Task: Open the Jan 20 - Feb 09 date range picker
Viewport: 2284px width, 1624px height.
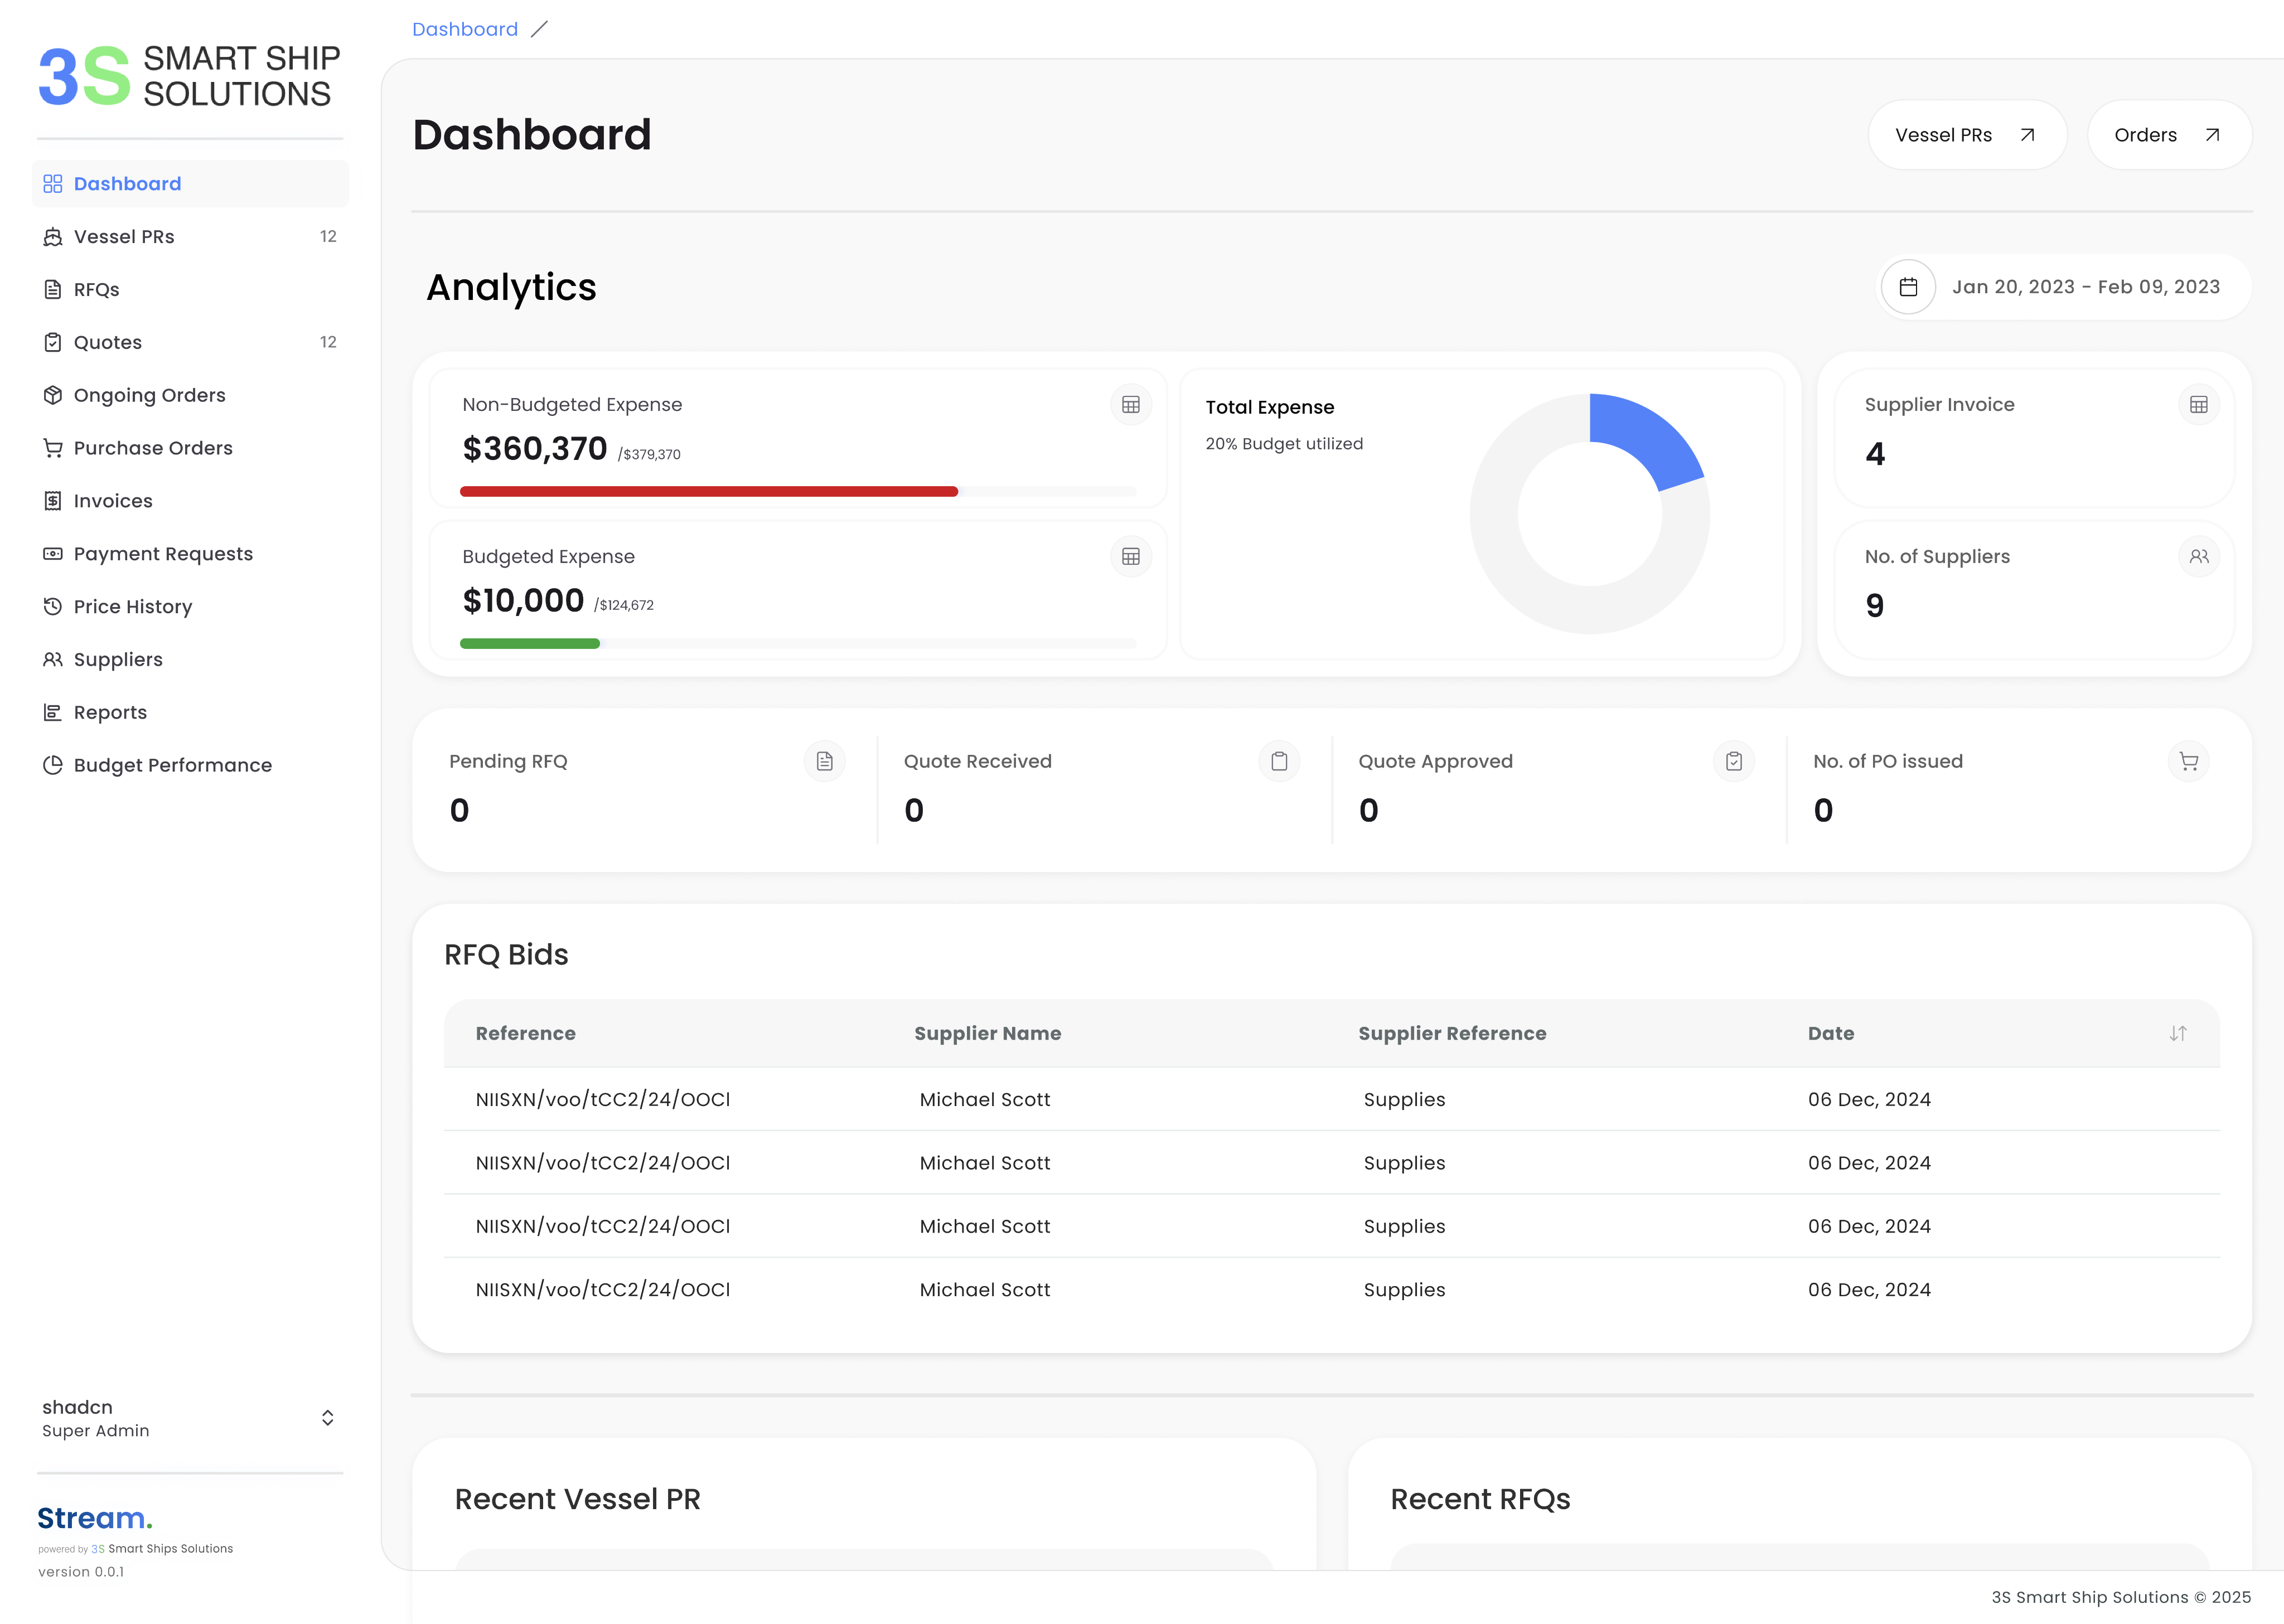Action: click(2085, 287)
